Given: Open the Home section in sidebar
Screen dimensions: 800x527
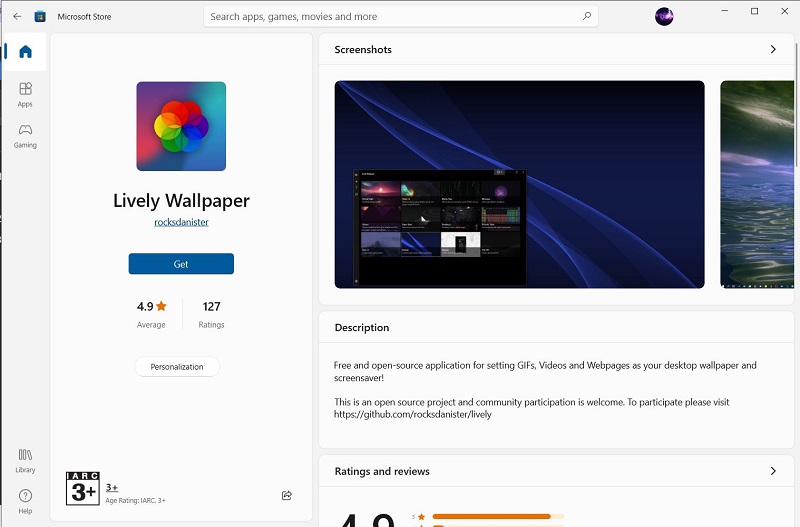Looking at the screenshot, I should [x=25, y=52].
